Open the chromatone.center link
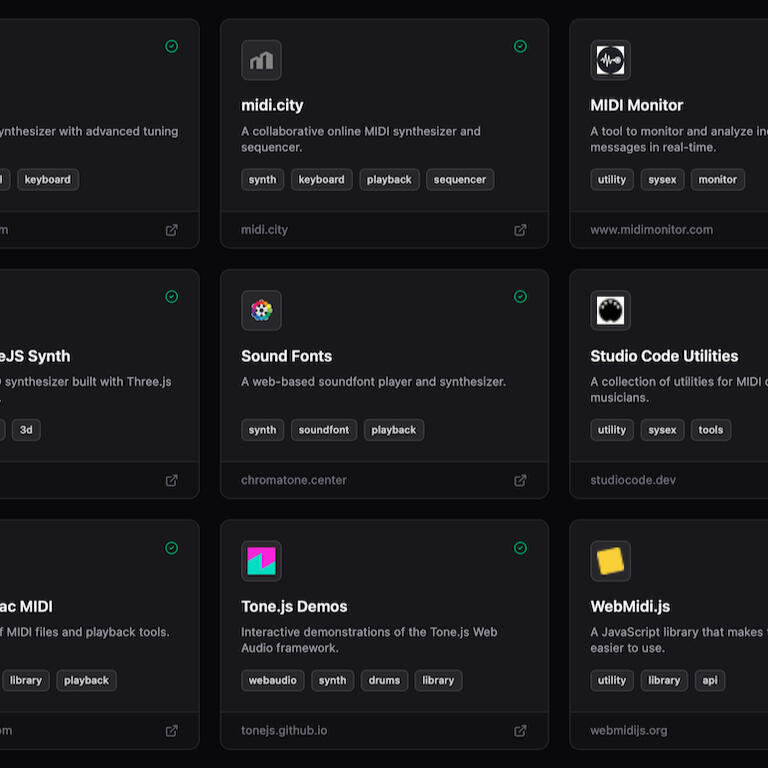 (293, 480)
